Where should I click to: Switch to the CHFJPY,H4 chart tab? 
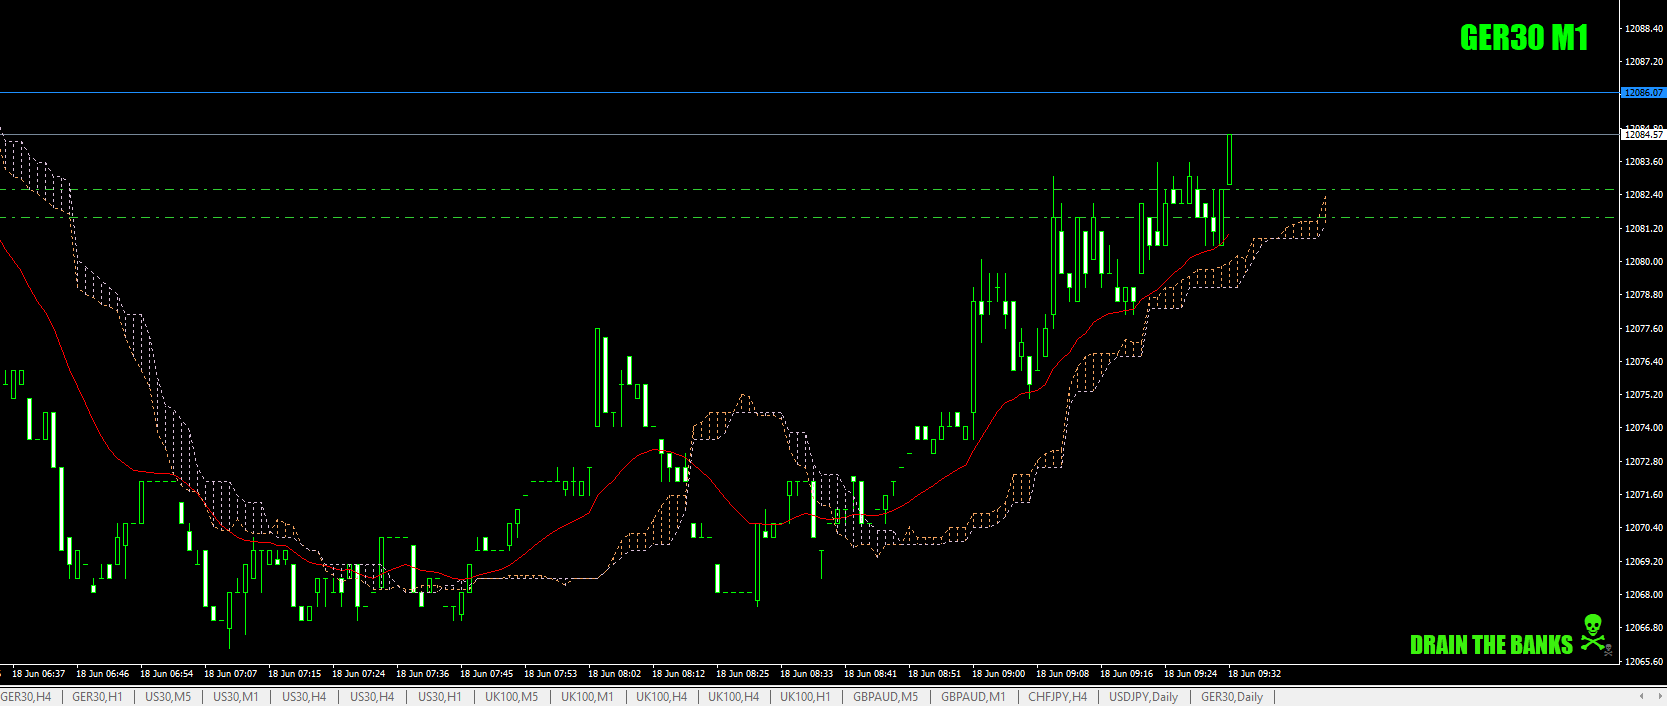[1057, 697]
